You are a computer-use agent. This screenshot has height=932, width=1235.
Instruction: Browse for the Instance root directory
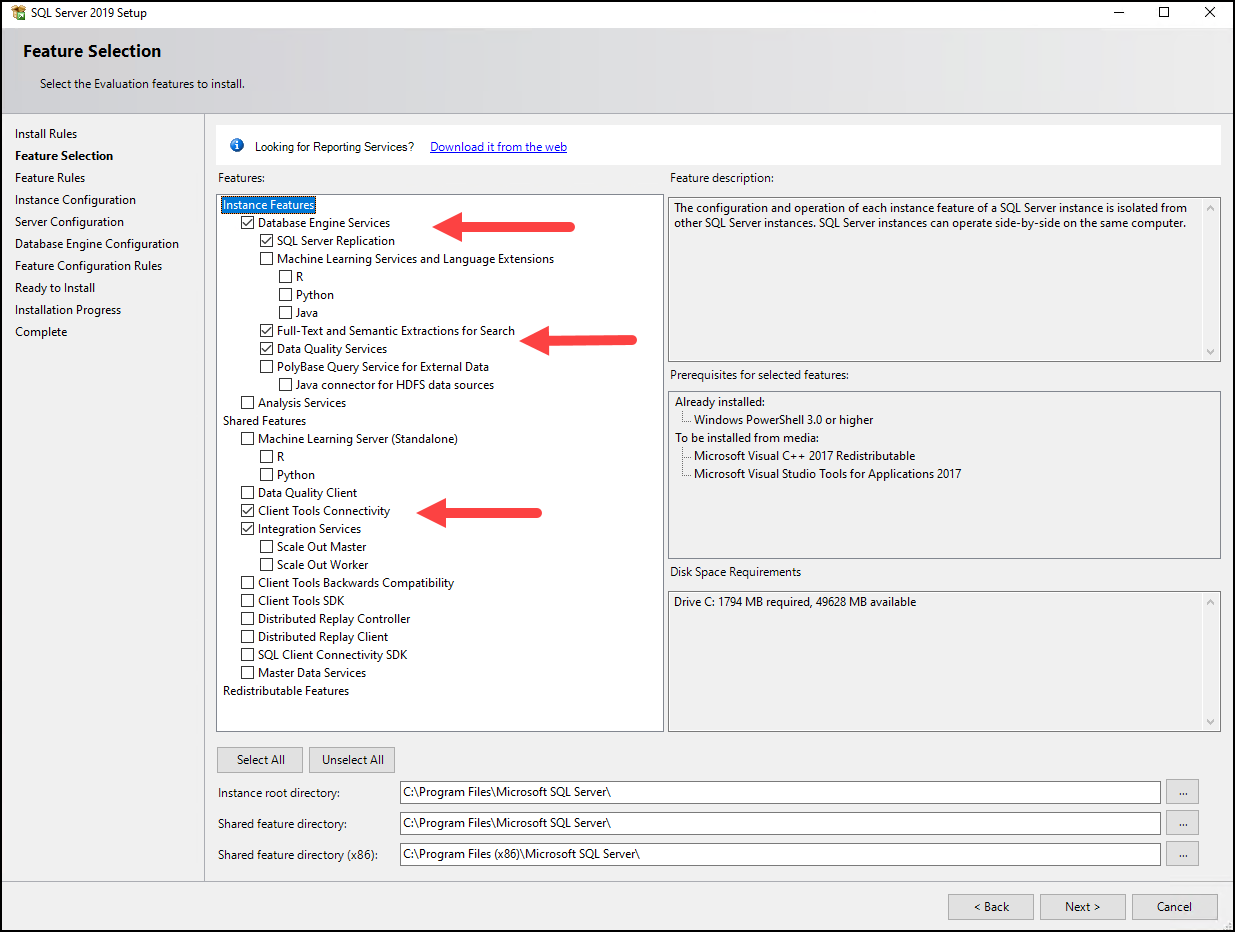1182,792
